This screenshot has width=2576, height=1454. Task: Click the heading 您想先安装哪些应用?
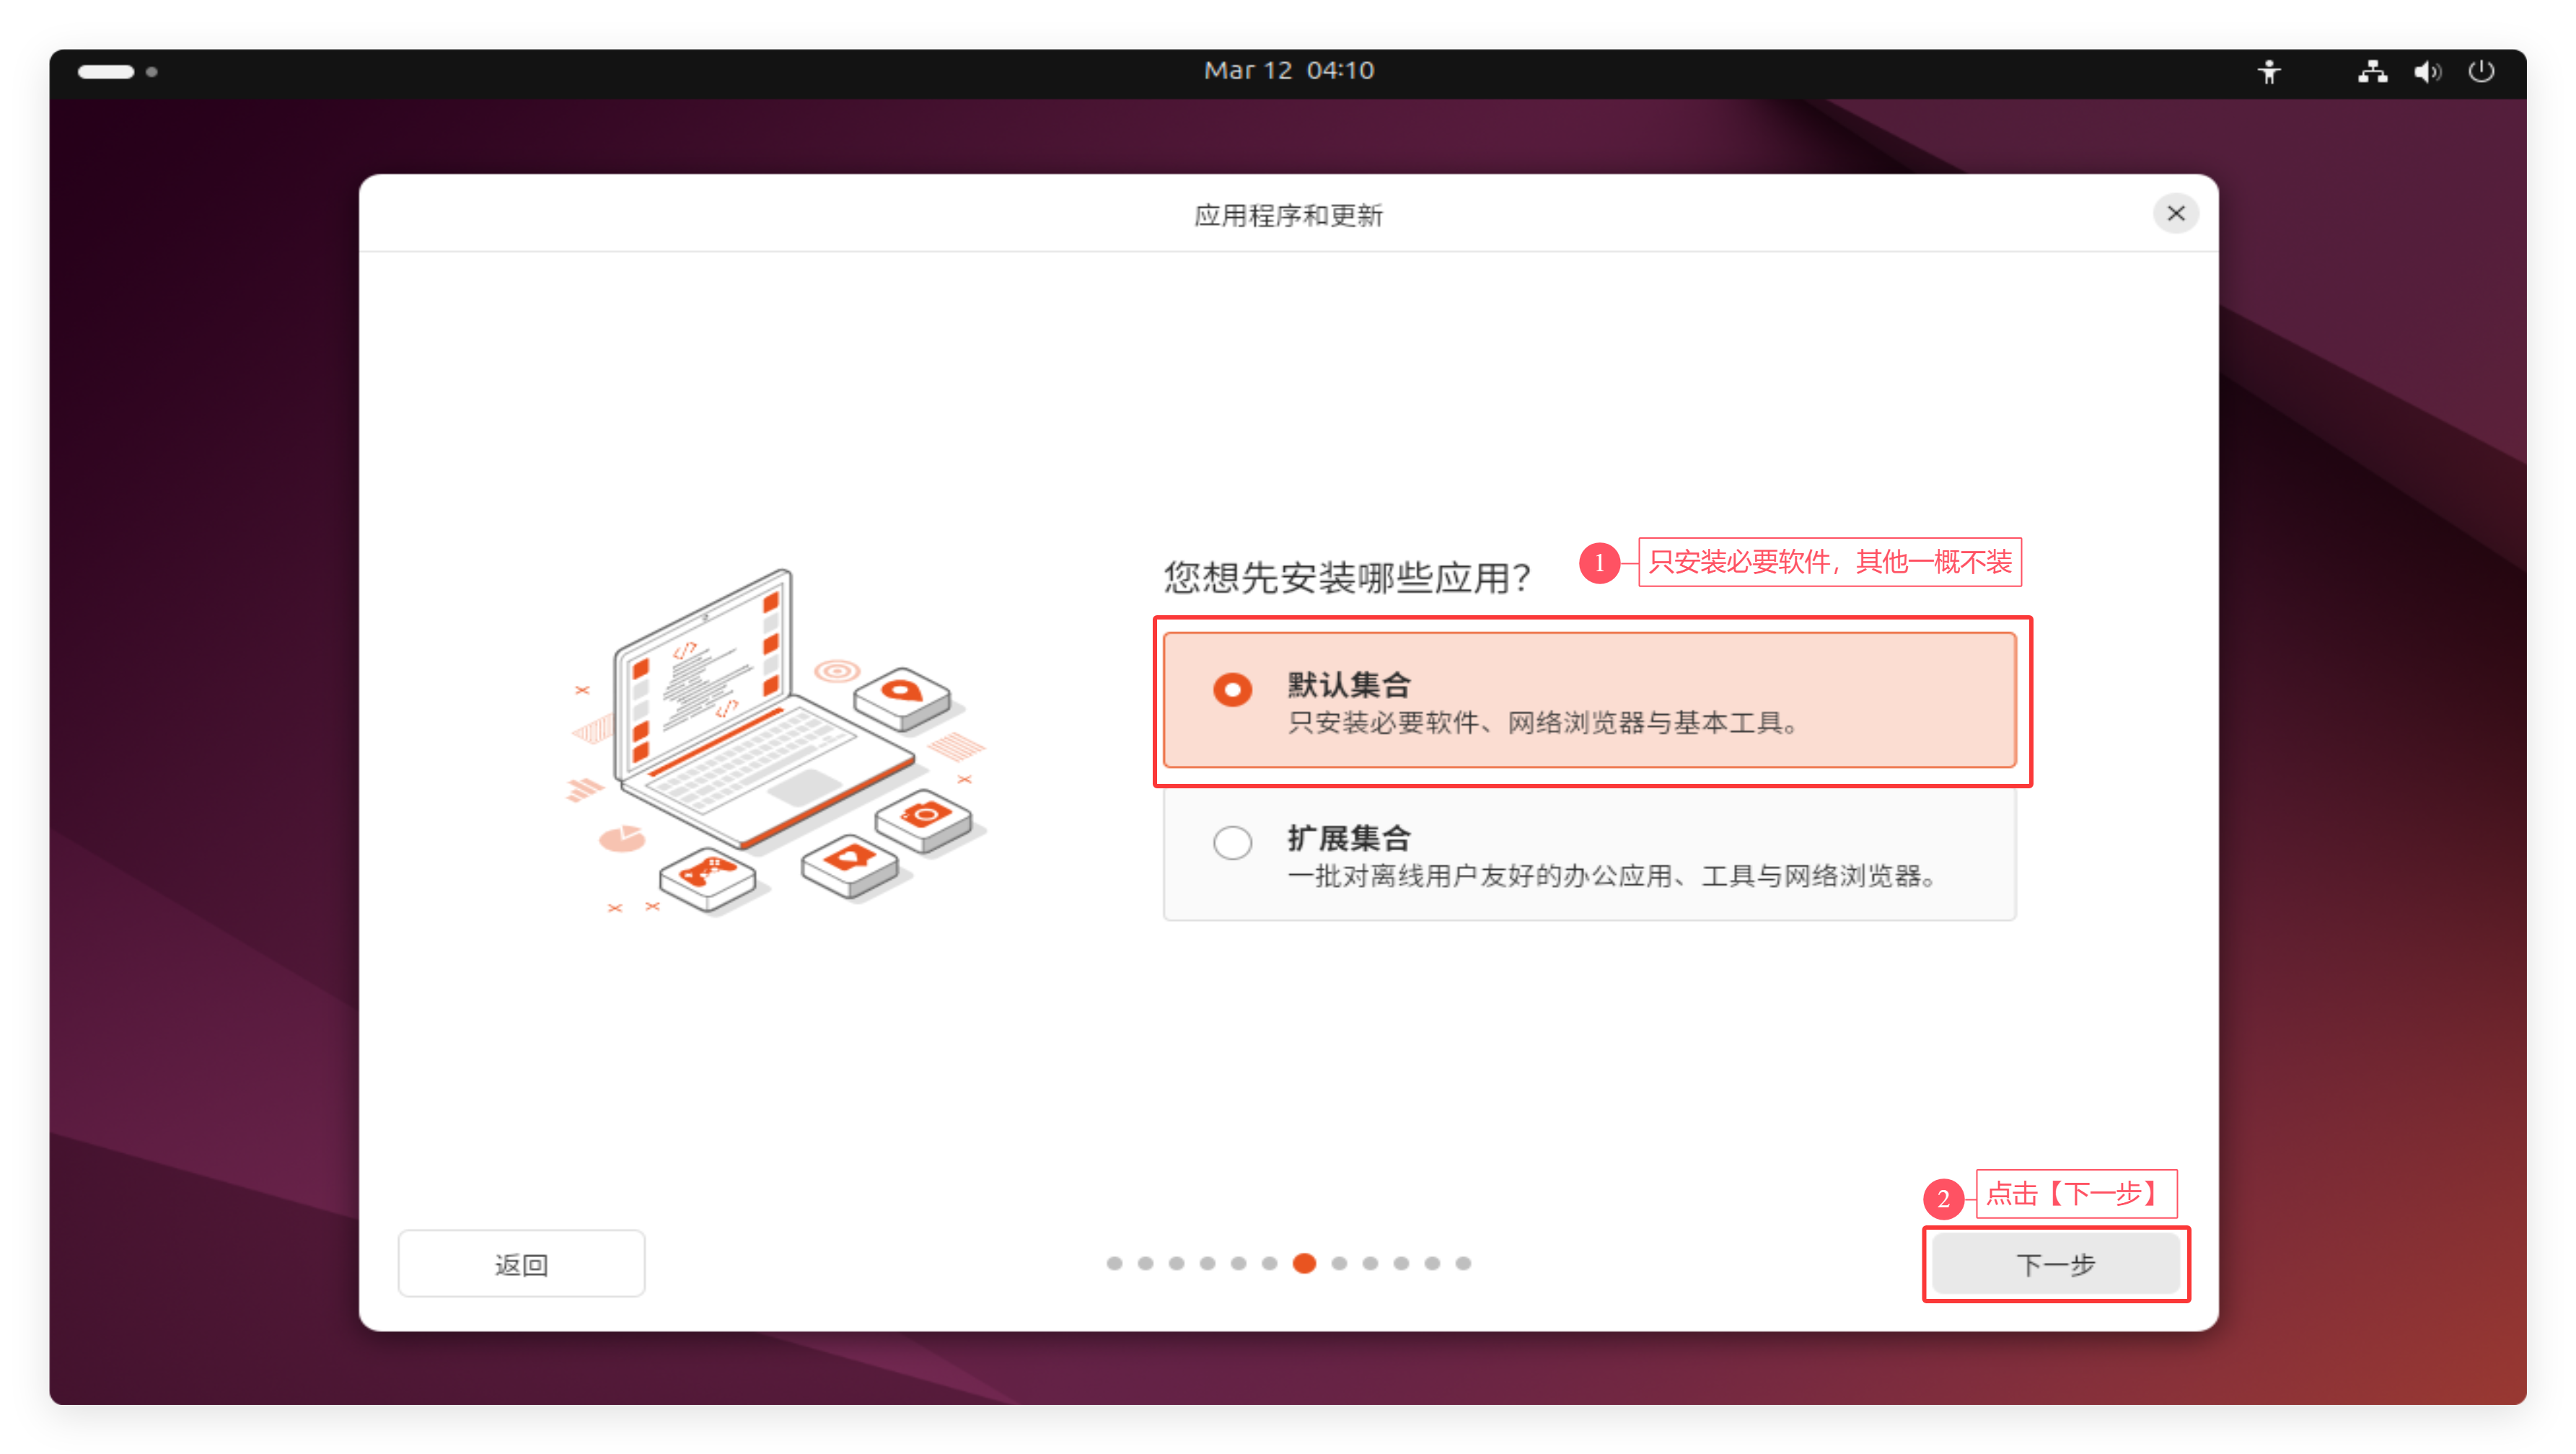pyautogui.click(x=1347, y=577)
